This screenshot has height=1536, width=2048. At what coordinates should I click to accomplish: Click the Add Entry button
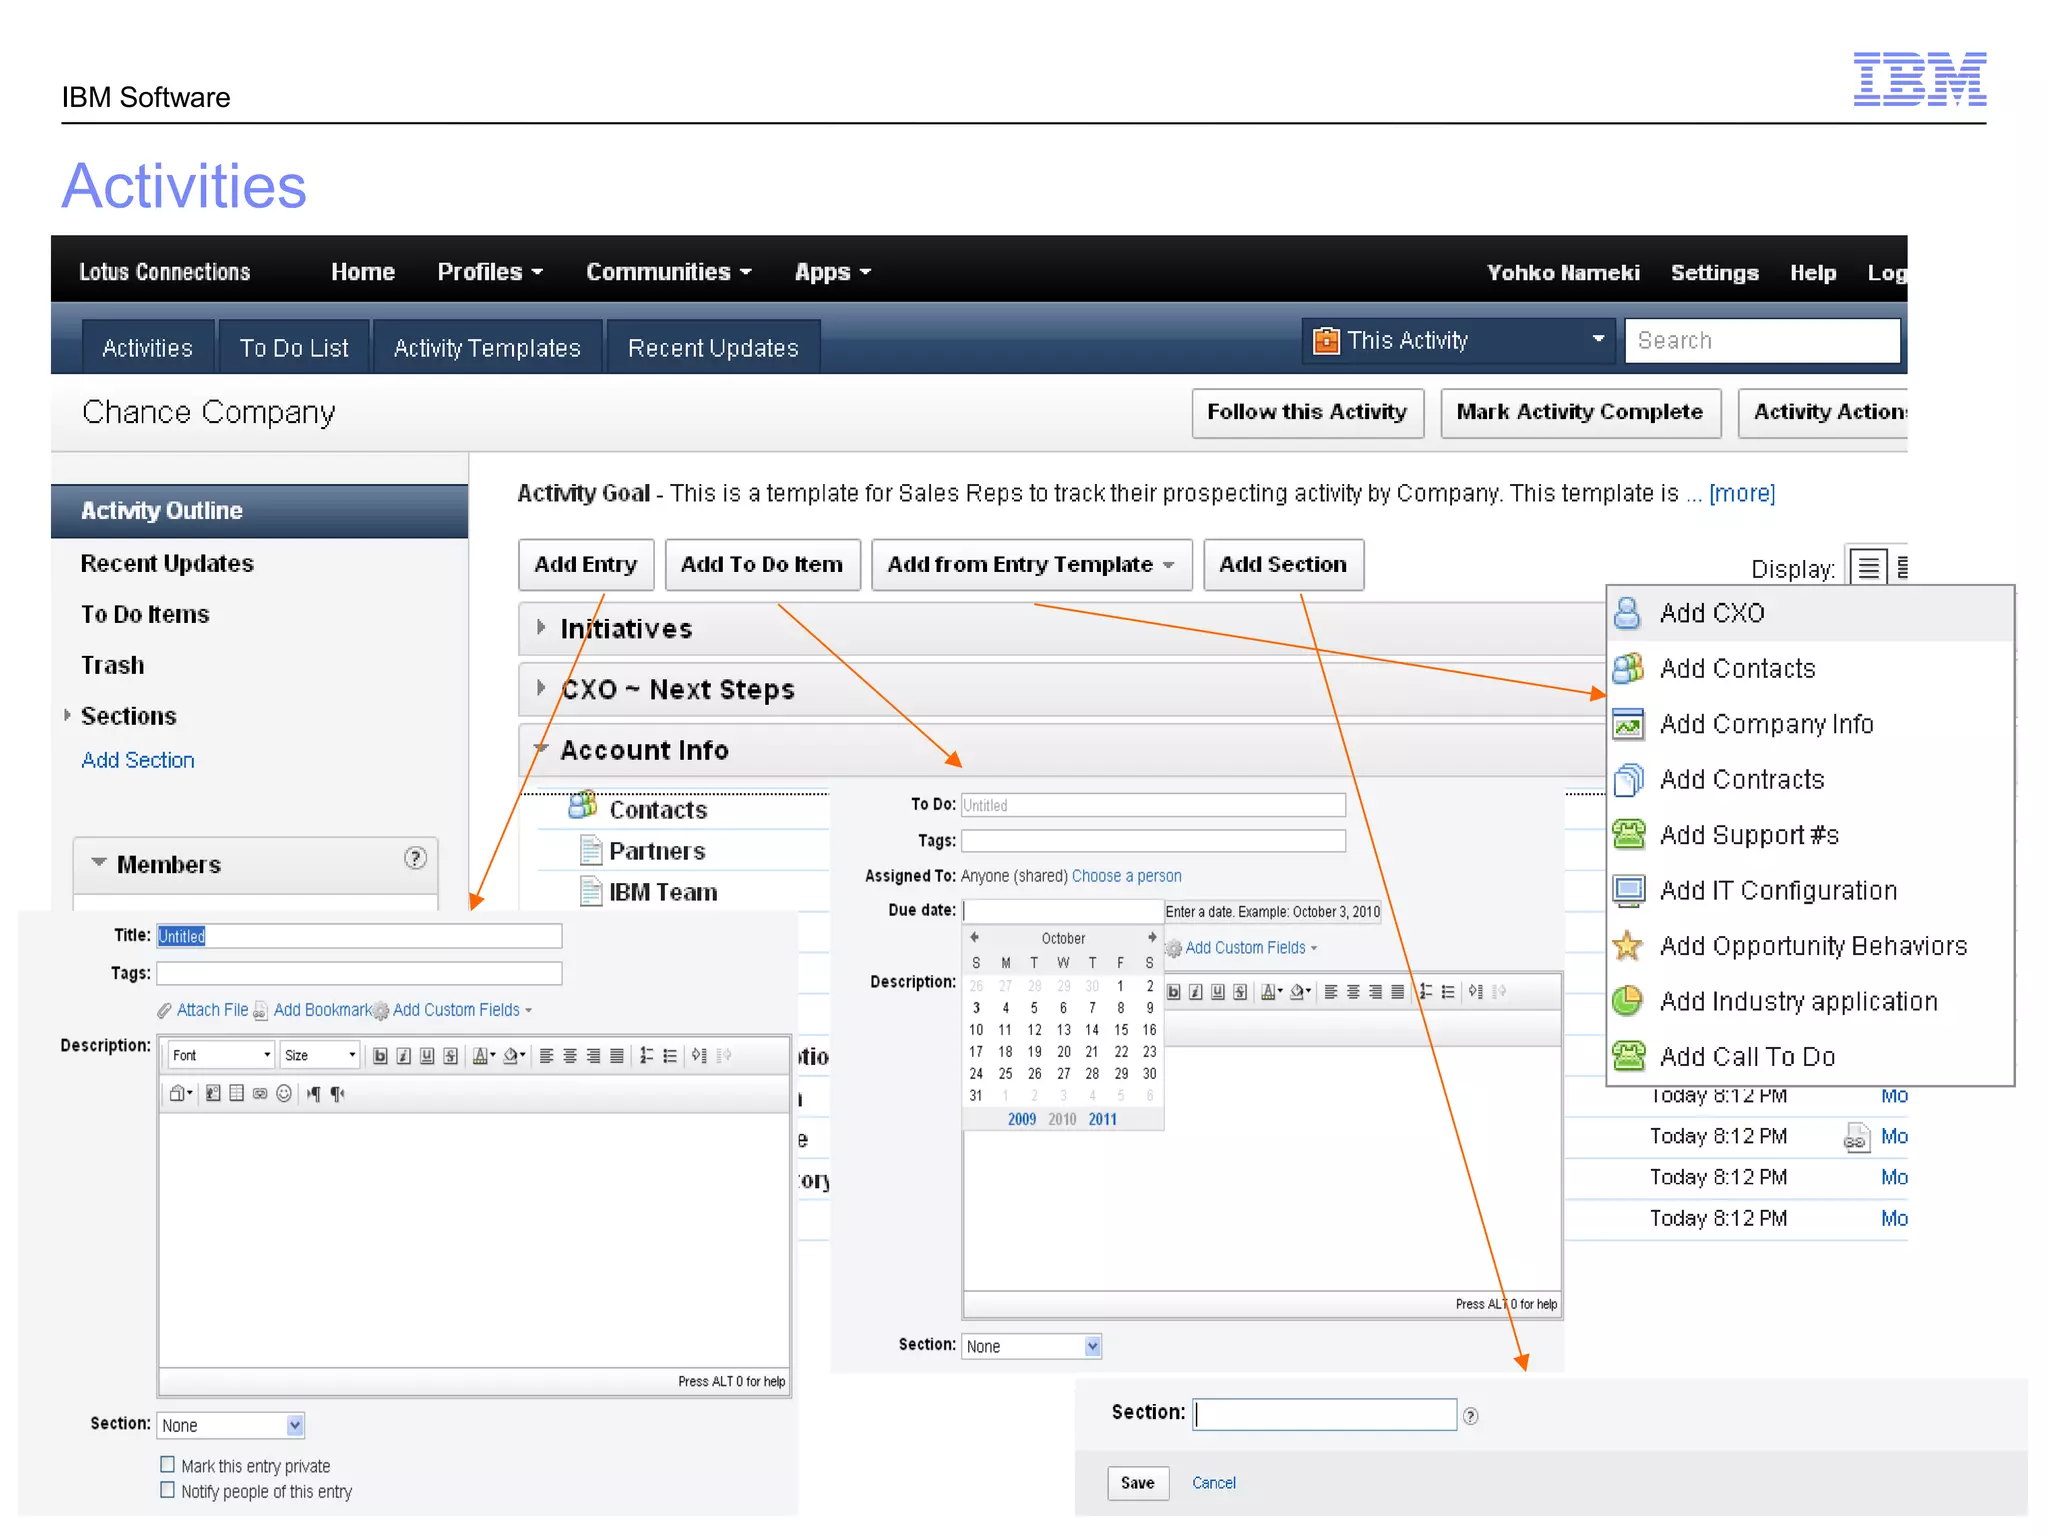586,565
